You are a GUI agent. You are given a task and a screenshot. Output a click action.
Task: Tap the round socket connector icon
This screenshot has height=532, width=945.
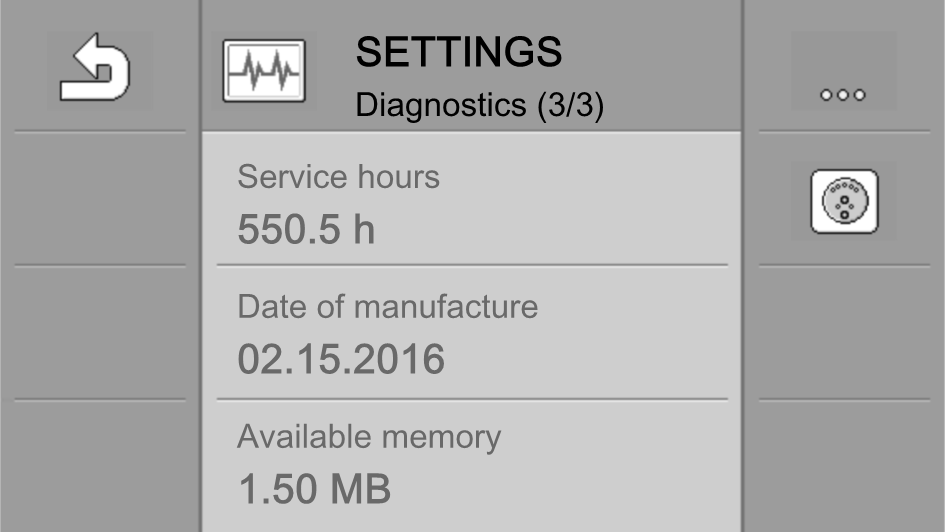844,202
